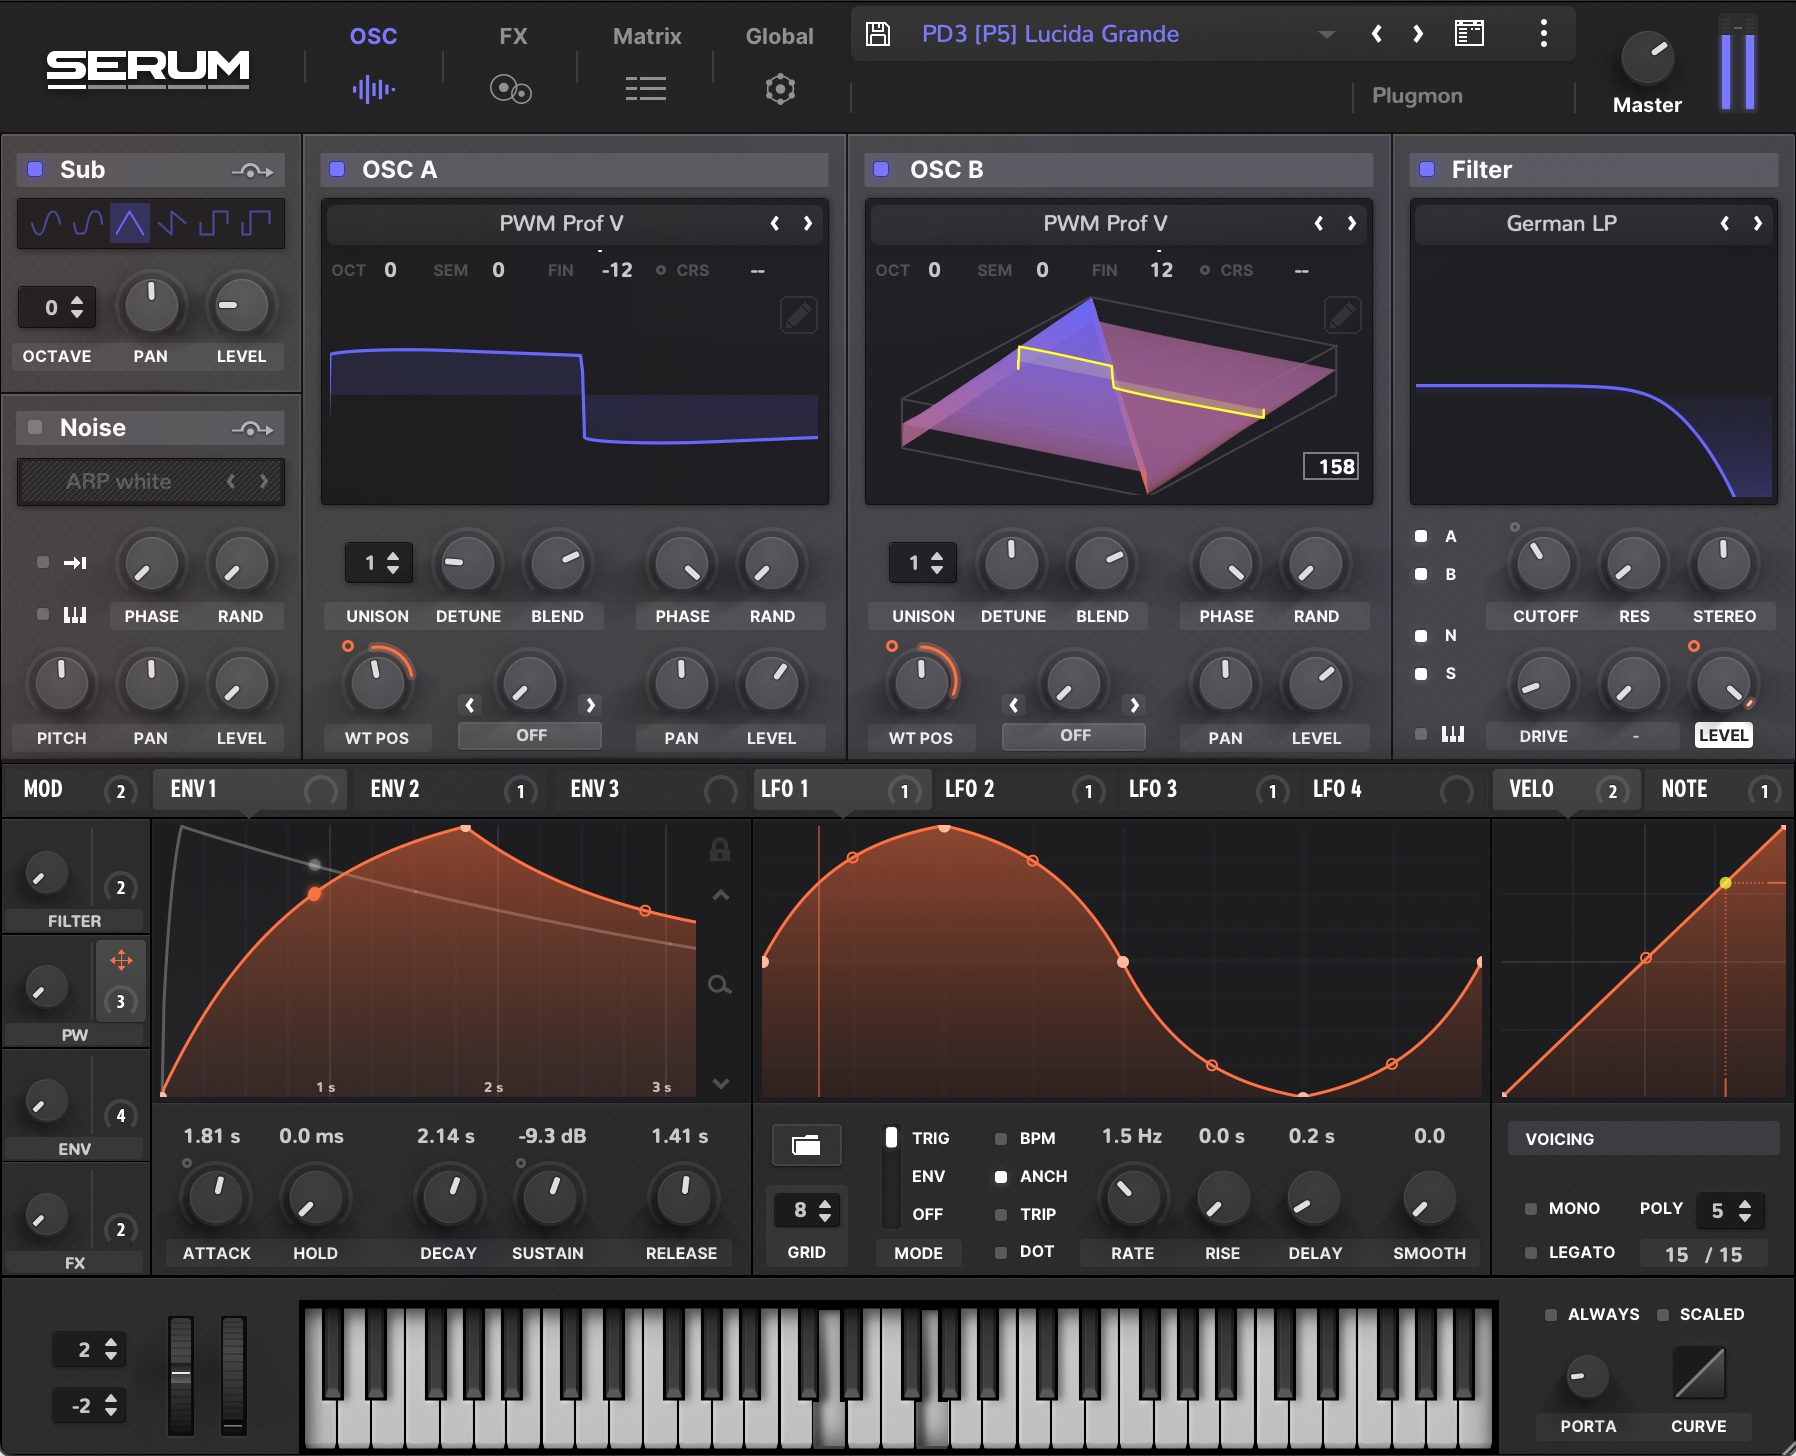Select the LFO ENV mode label
The image size is (1796, 1456).
pyautogui.click(x=928, y=1177)
